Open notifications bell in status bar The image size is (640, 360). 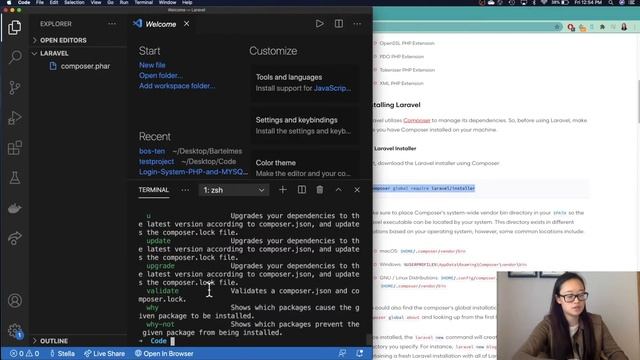point(359,354)
